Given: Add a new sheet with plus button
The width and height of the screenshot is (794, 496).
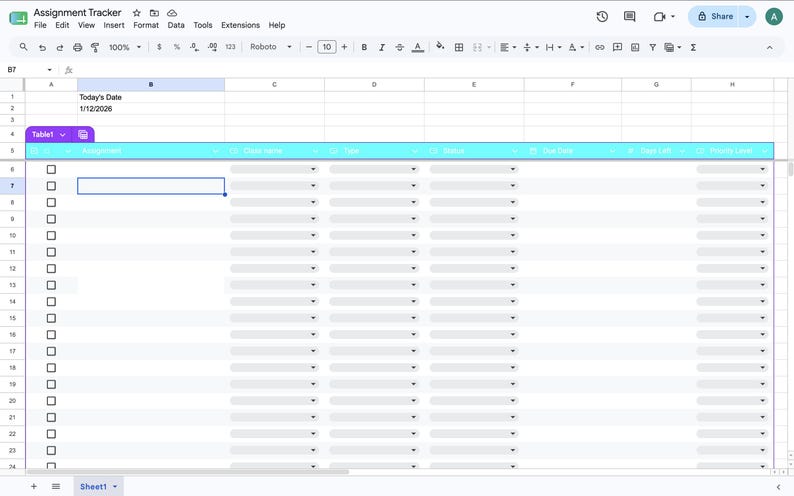Looking at the screenshot, I should click(x=33, y=486).
